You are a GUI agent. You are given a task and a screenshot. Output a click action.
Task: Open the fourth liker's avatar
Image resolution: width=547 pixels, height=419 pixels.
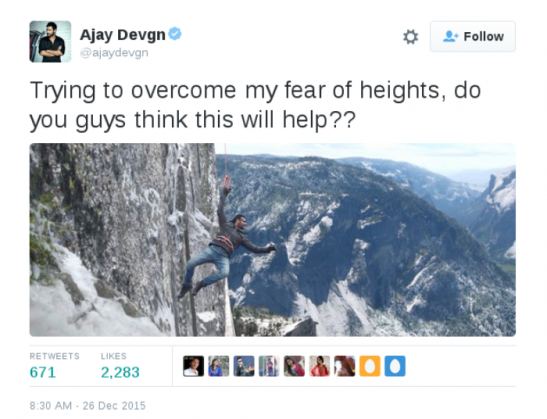(x=269, y=366)
